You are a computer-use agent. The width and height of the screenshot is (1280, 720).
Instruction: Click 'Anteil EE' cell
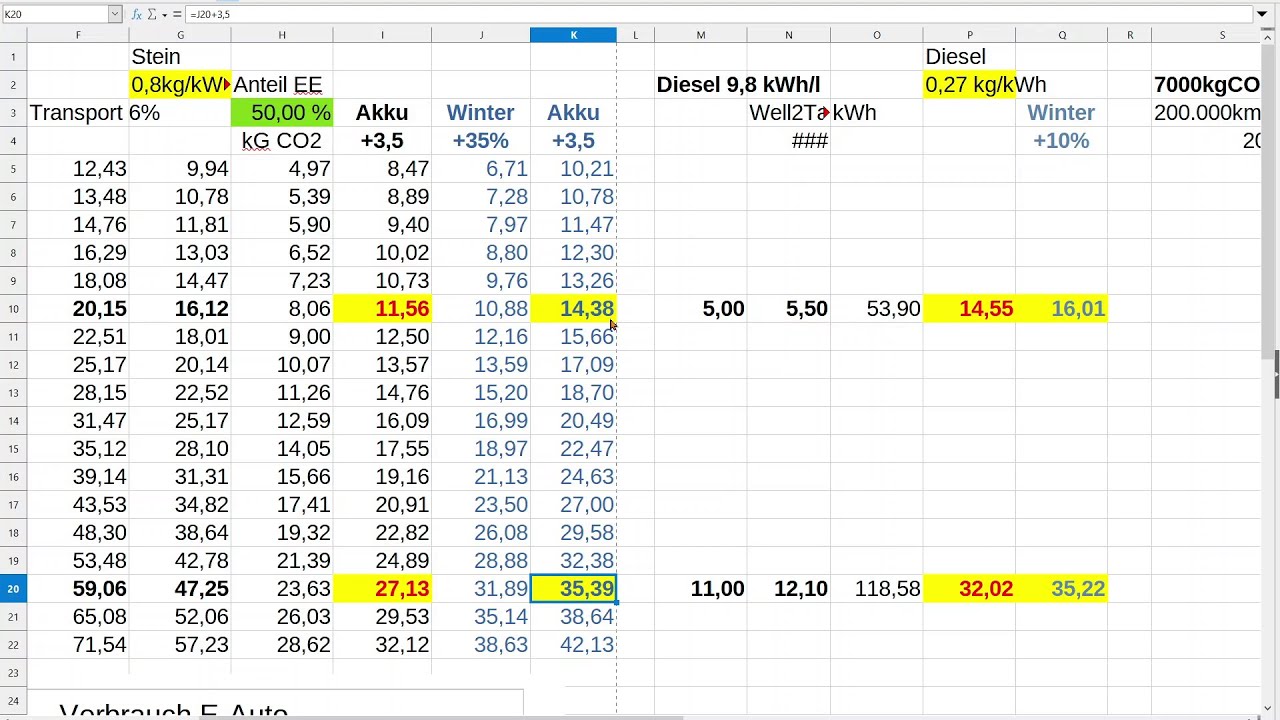tap(282, 85)
